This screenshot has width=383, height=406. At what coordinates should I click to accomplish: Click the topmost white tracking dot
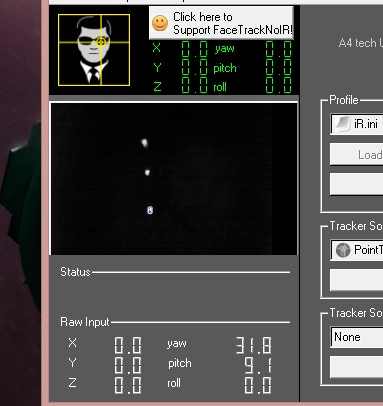[x=144, y=143]
